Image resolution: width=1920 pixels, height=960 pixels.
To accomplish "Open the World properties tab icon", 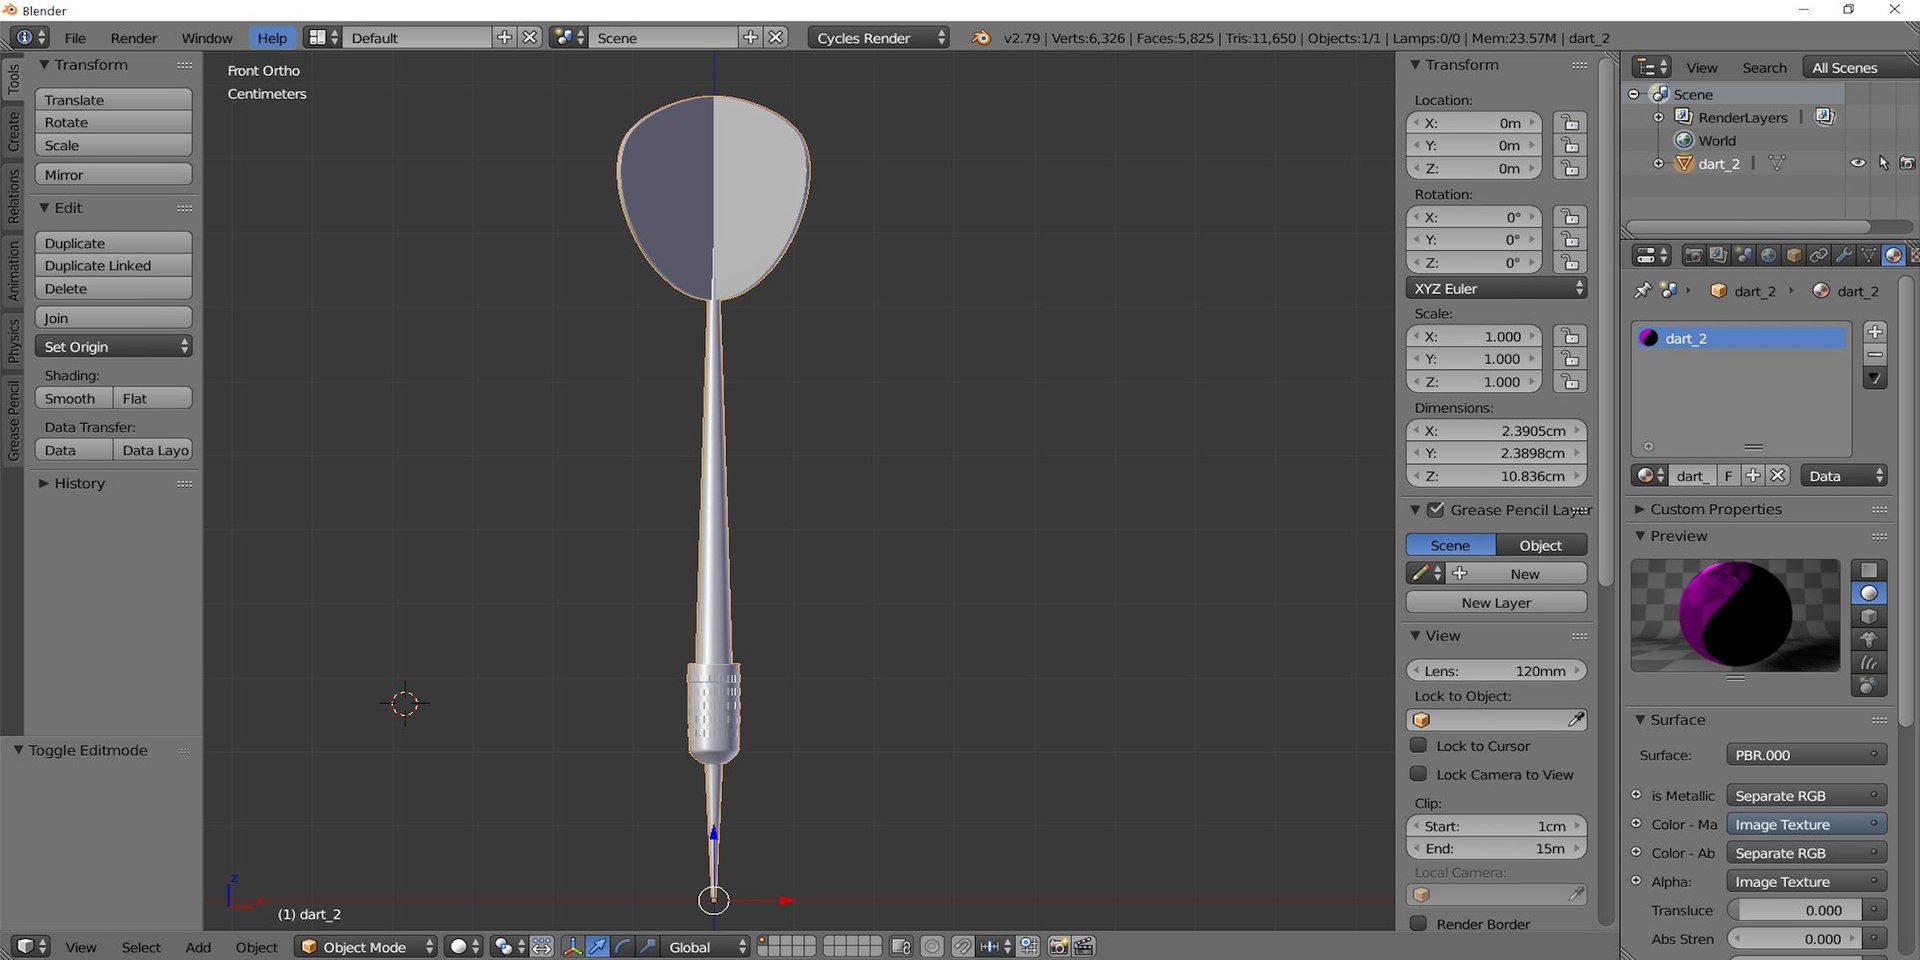I will 1768,256.
